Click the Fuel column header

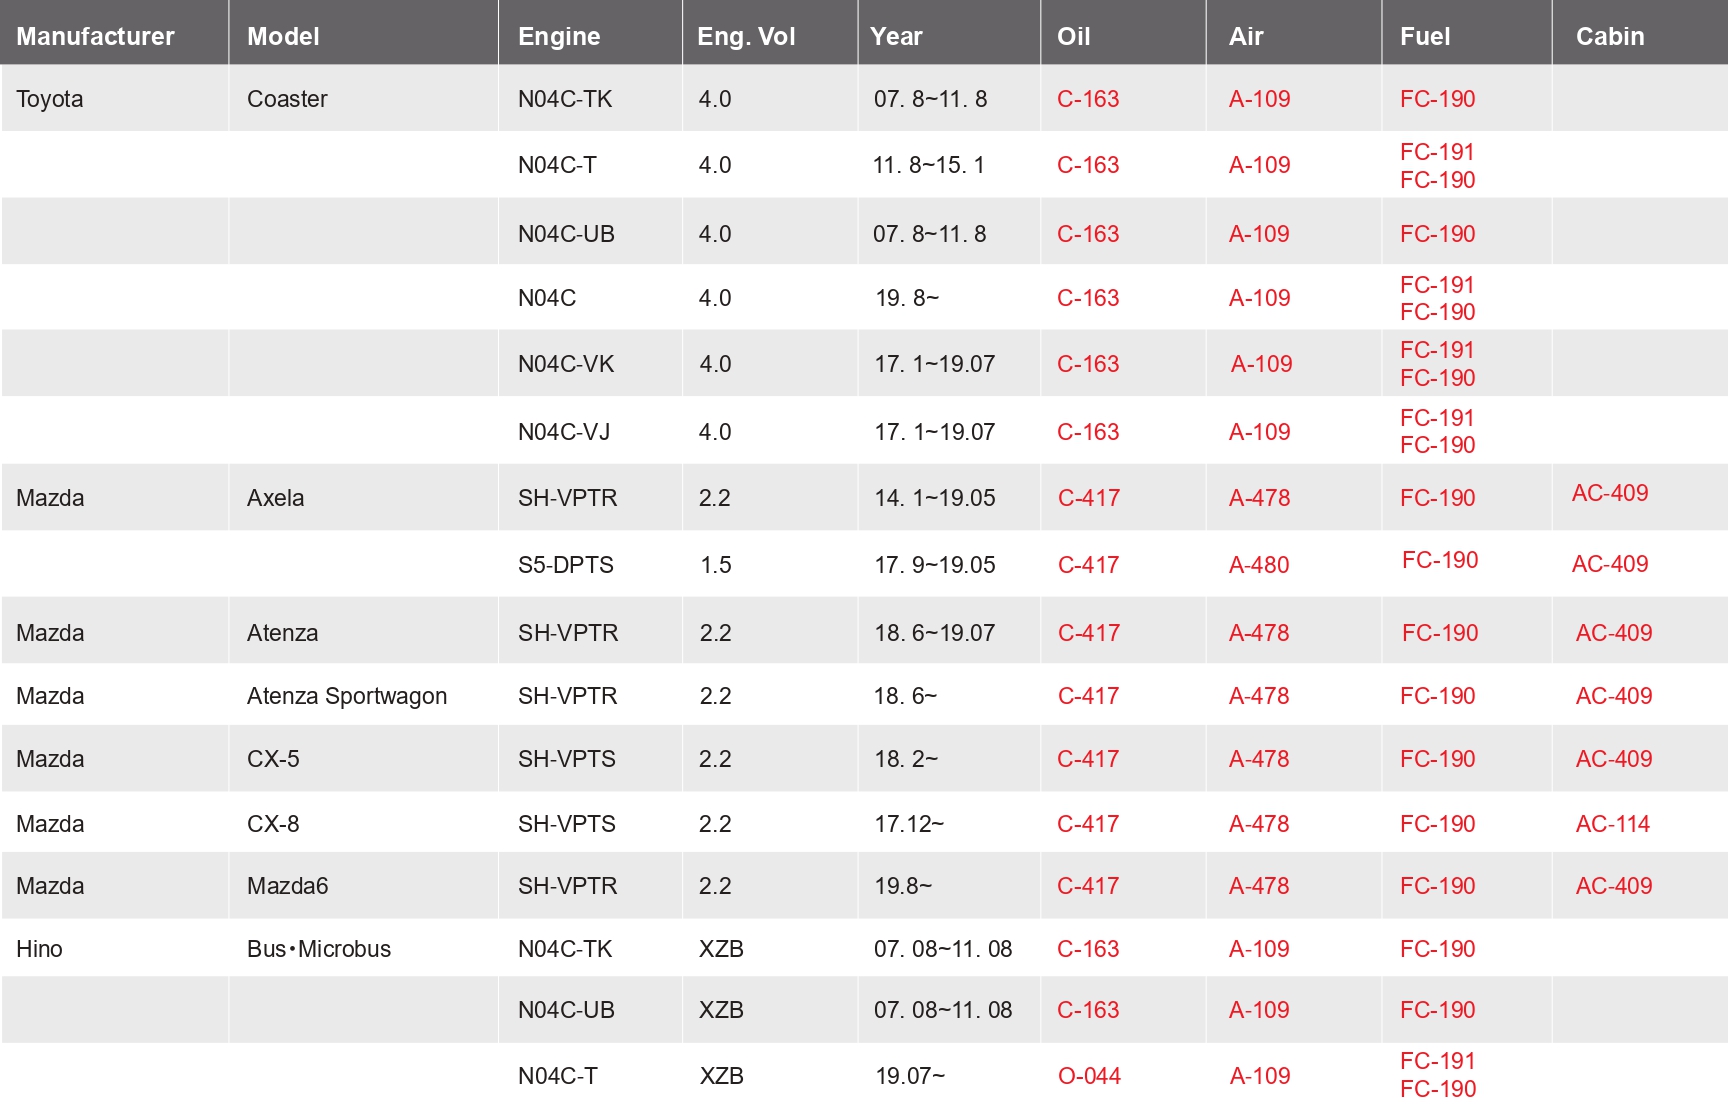1425,37
